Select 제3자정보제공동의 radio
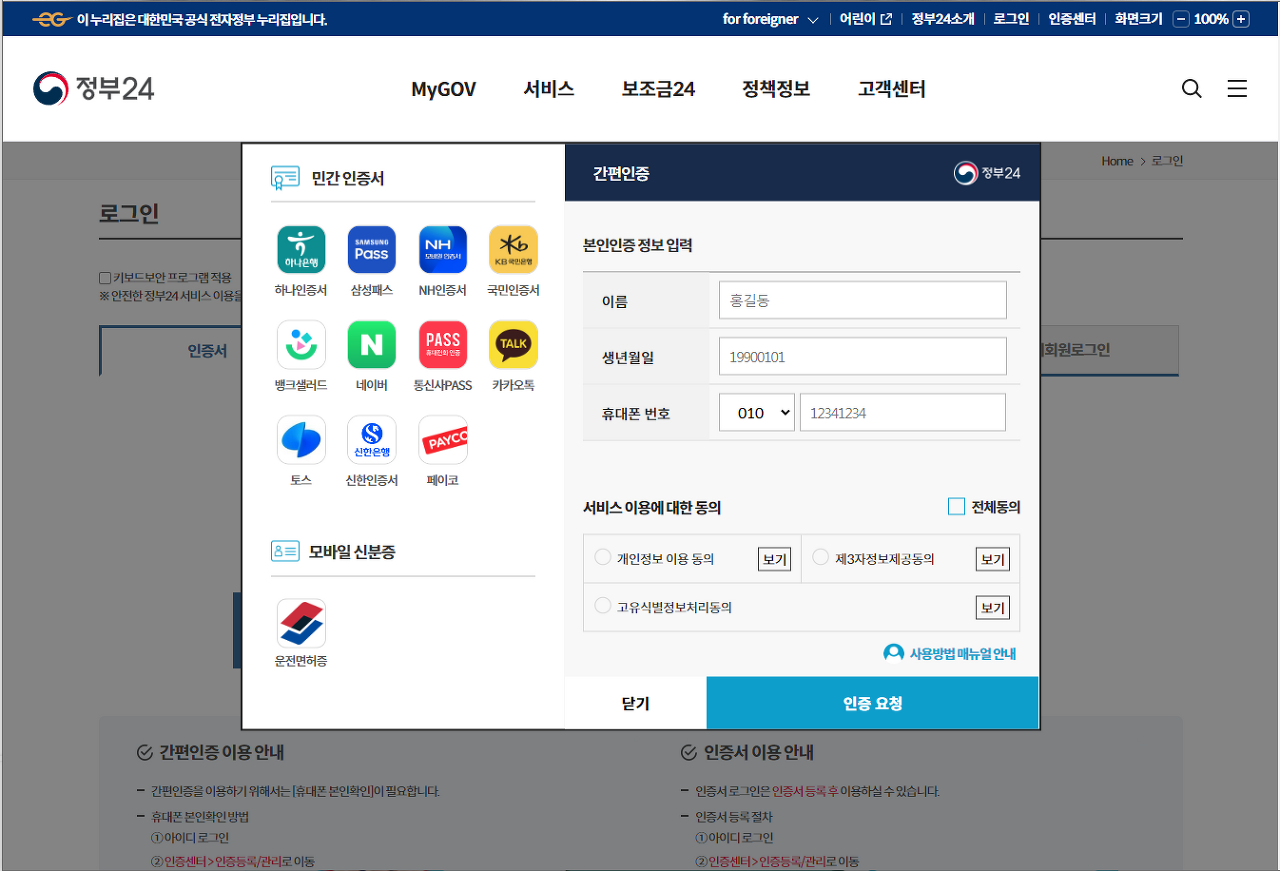 pyautogui.click(x=820, y=557)
